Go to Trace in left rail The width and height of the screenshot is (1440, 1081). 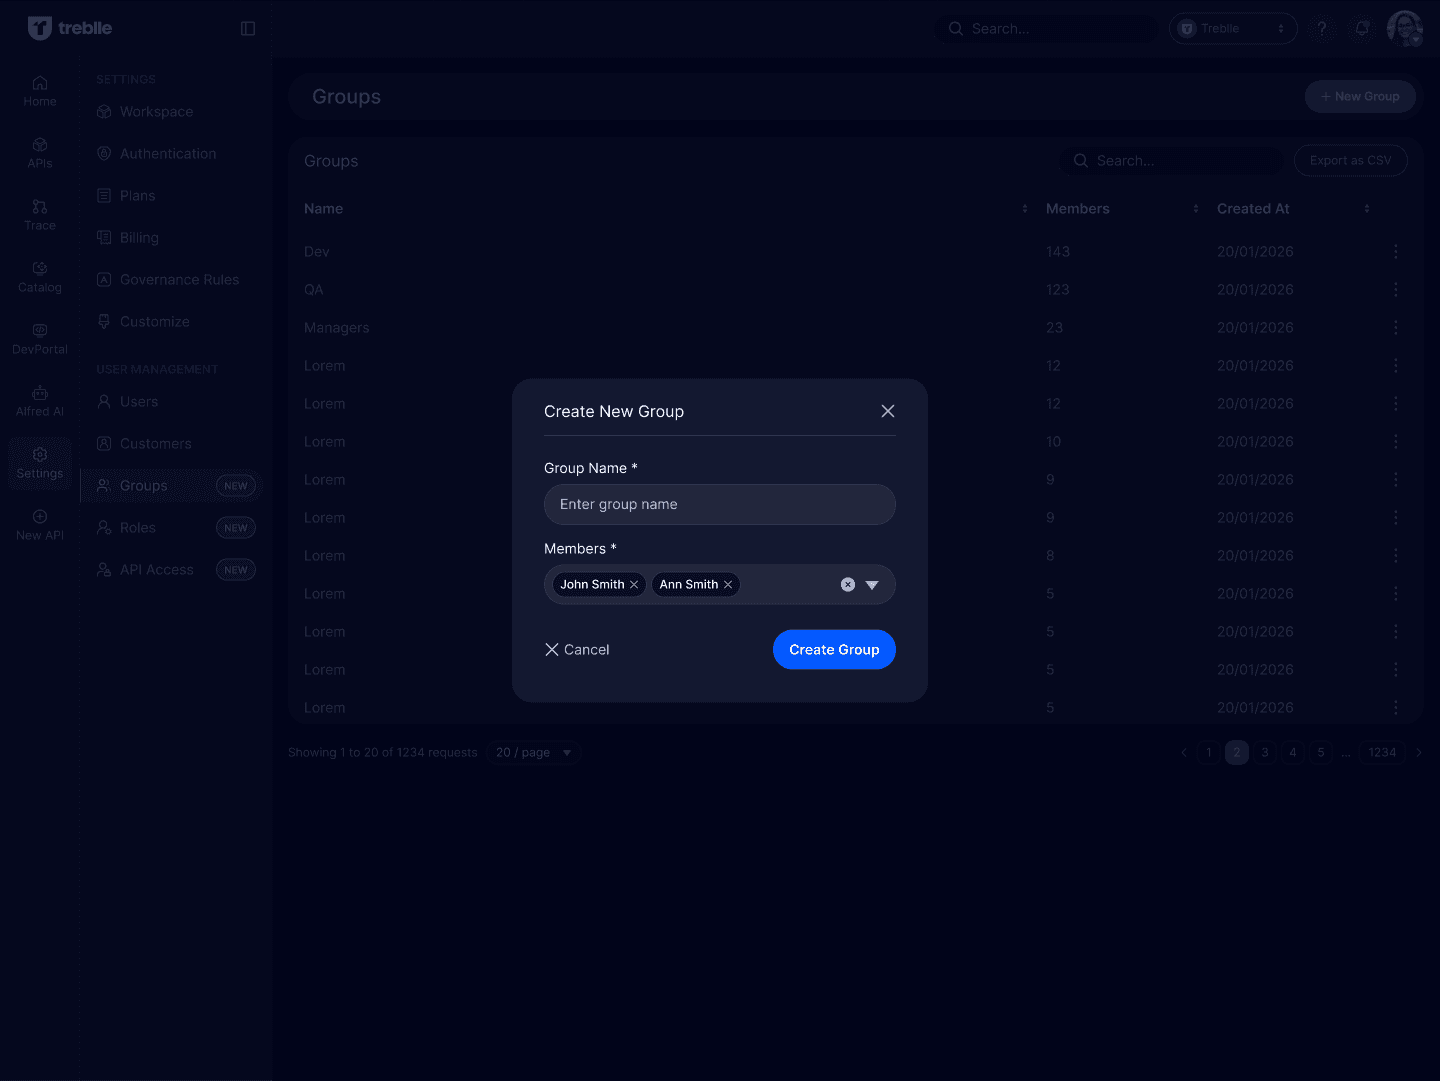(x=40, y=214)
